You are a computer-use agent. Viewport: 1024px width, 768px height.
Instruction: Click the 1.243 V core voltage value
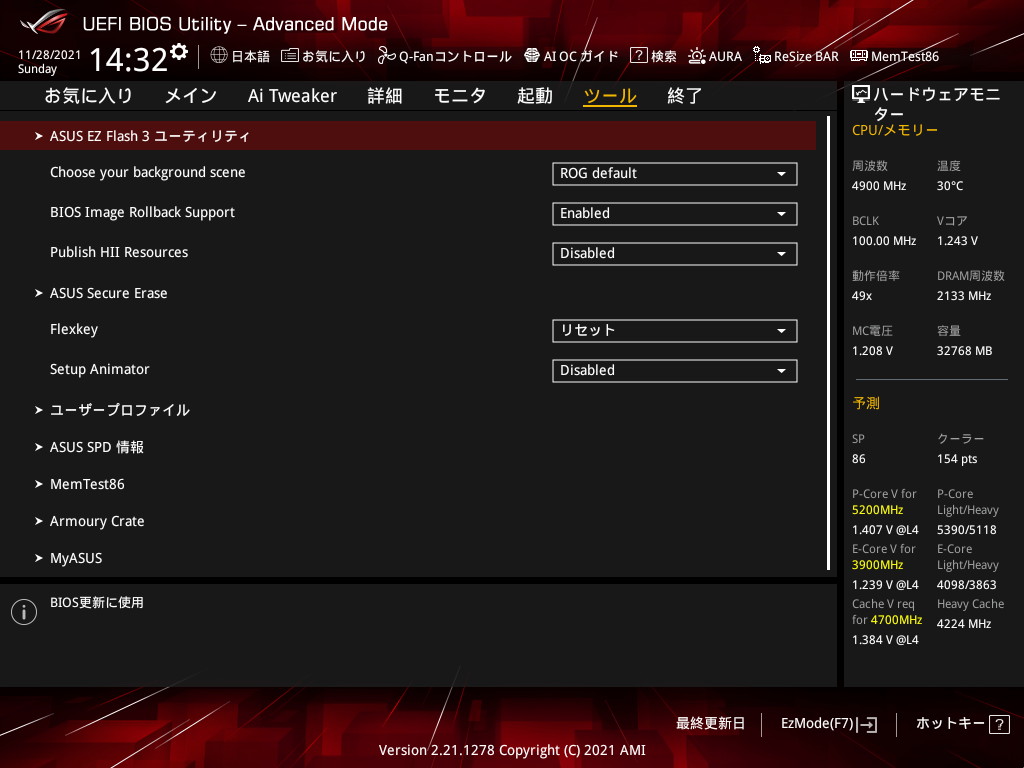pos(957,241)
